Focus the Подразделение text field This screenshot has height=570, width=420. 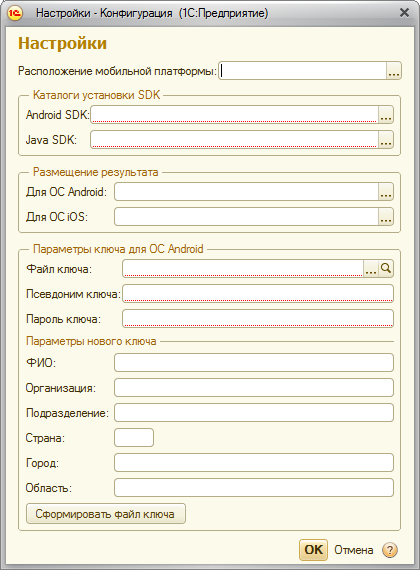[x=254, y=413]
